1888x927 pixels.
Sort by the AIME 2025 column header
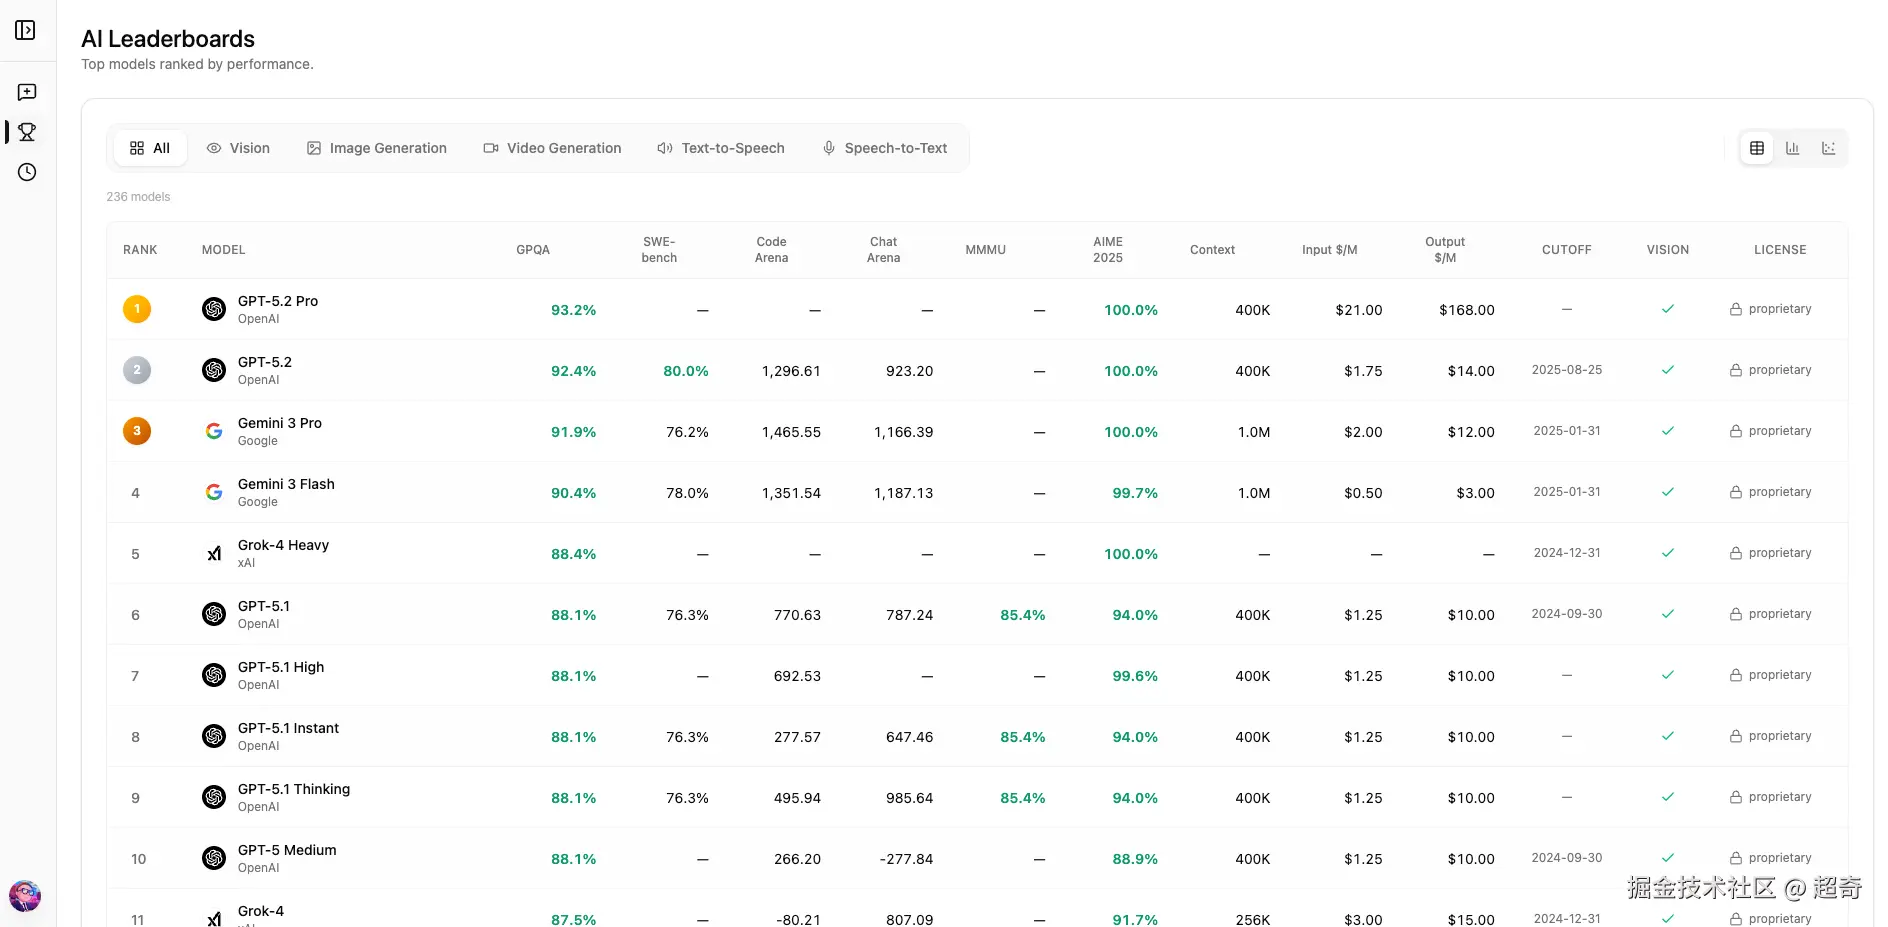click(x=1108, y=250)
